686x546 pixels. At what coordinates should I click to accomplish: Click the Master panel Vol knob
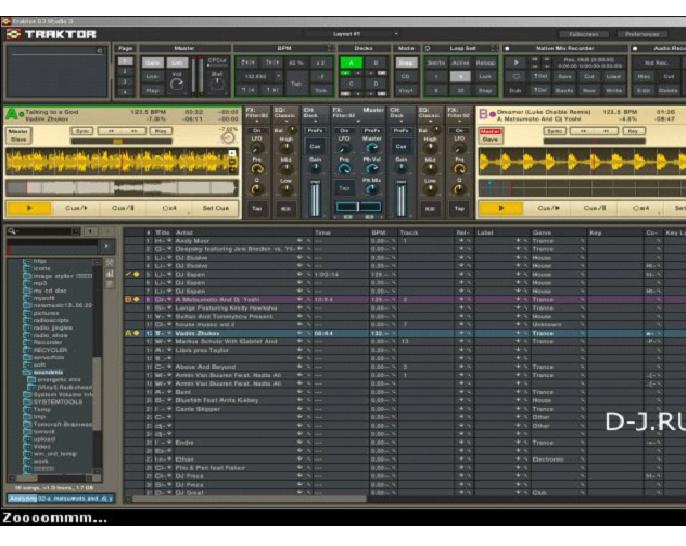click(176, 84)
